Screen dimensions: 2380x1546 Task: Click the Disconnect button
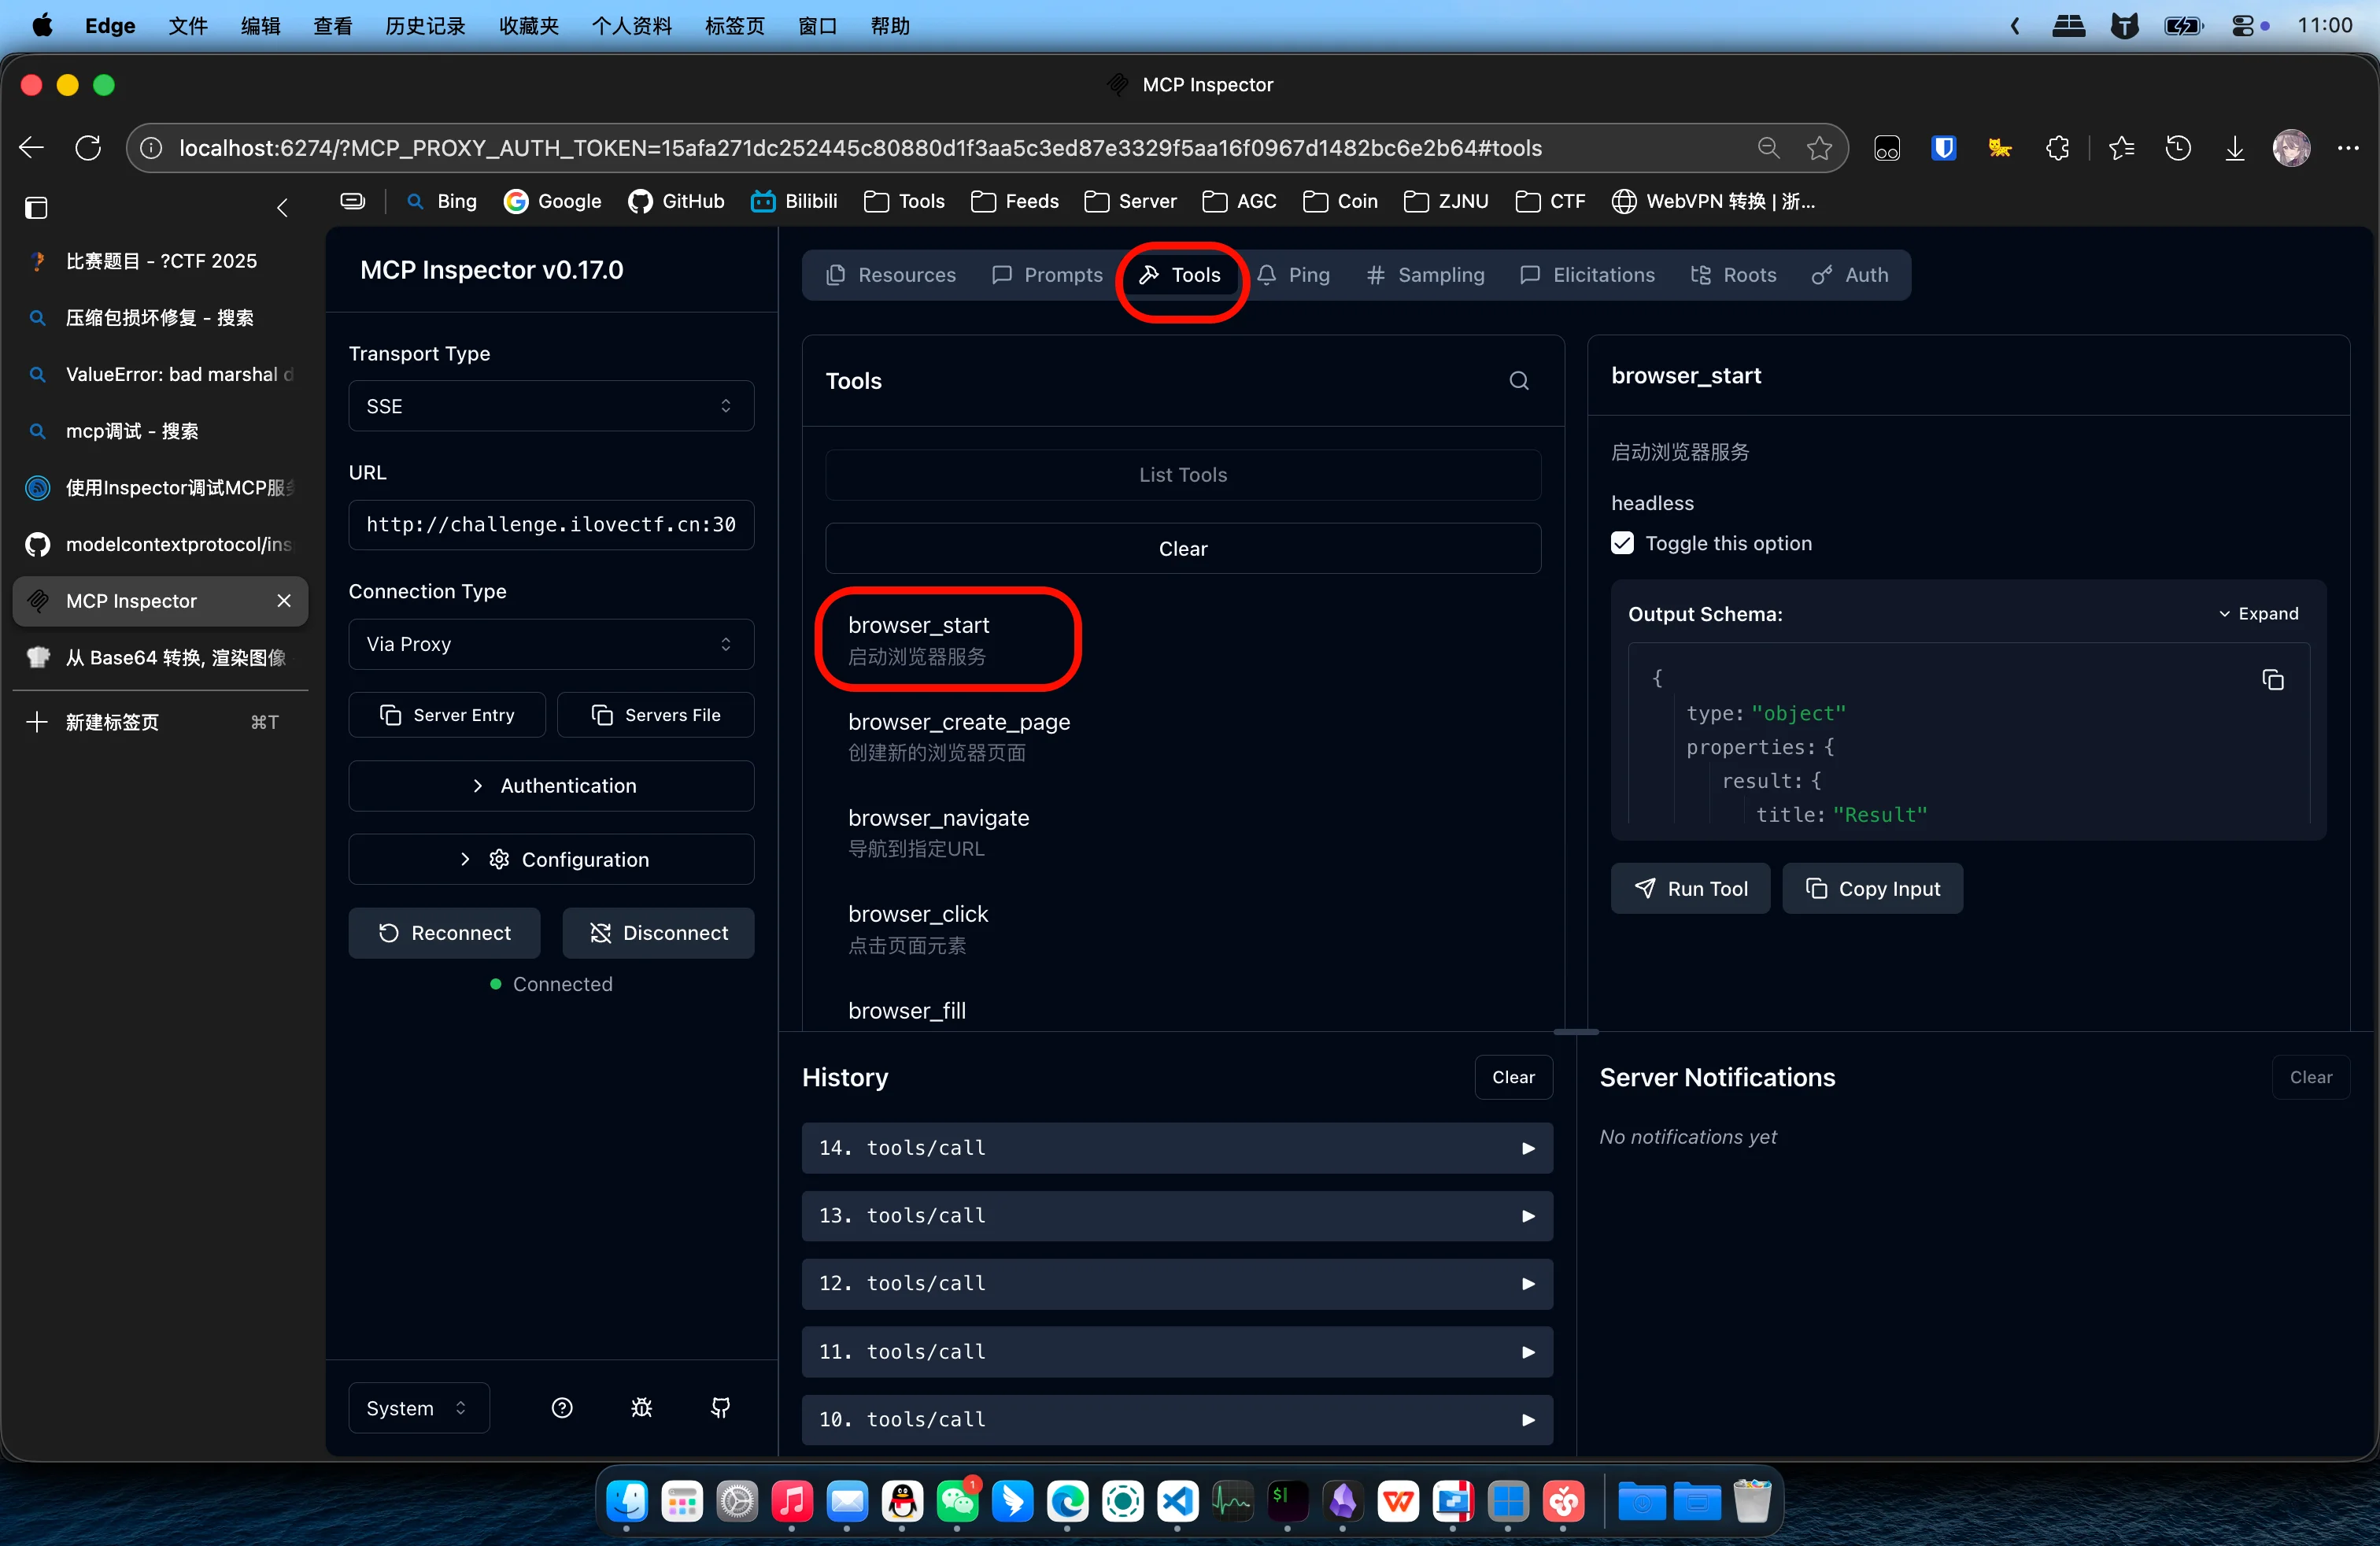pos(658,933)
